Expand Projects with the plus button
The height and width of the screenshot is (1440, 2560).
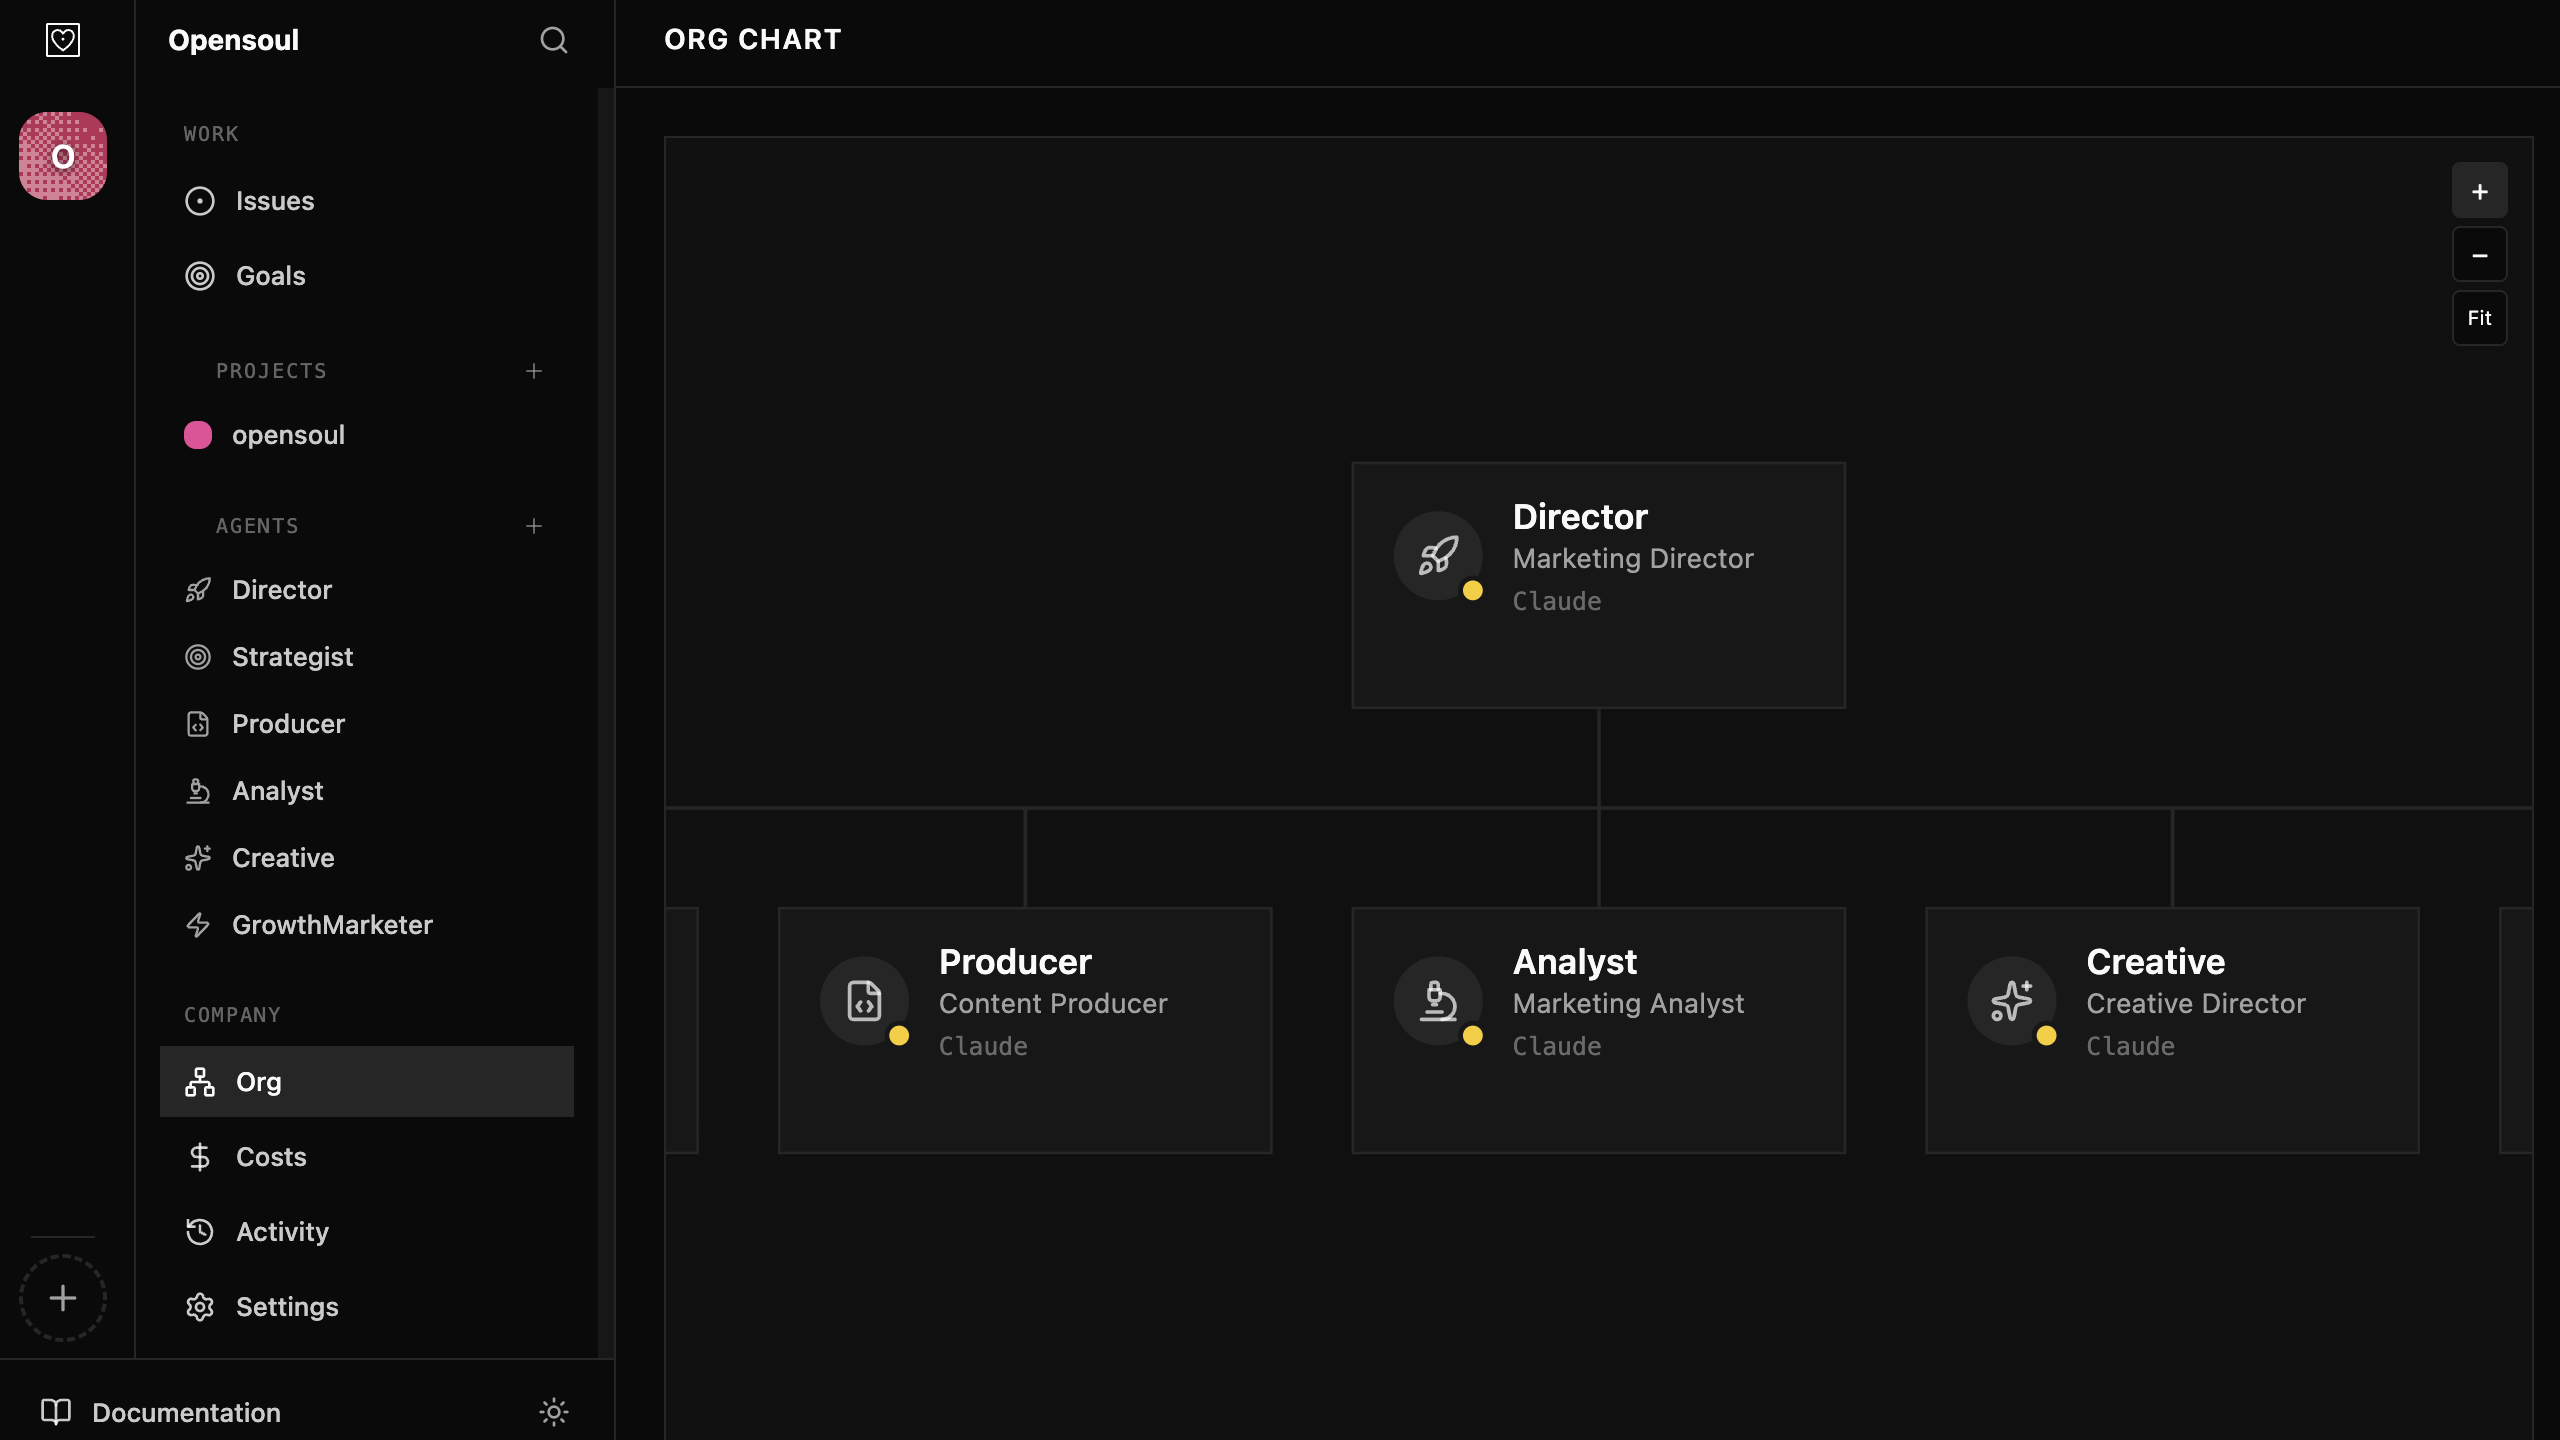[534, 370]
